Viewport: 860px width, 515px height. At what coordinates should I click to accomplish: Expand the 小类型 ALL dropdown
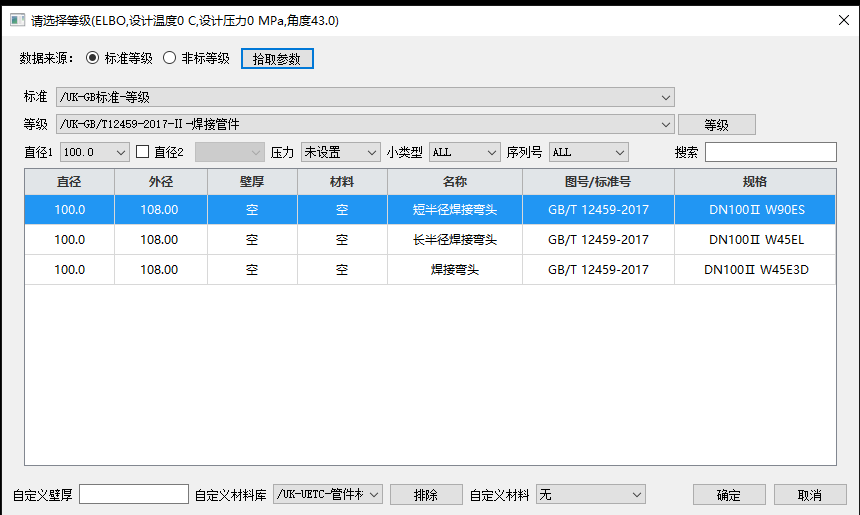coord(464,152)
